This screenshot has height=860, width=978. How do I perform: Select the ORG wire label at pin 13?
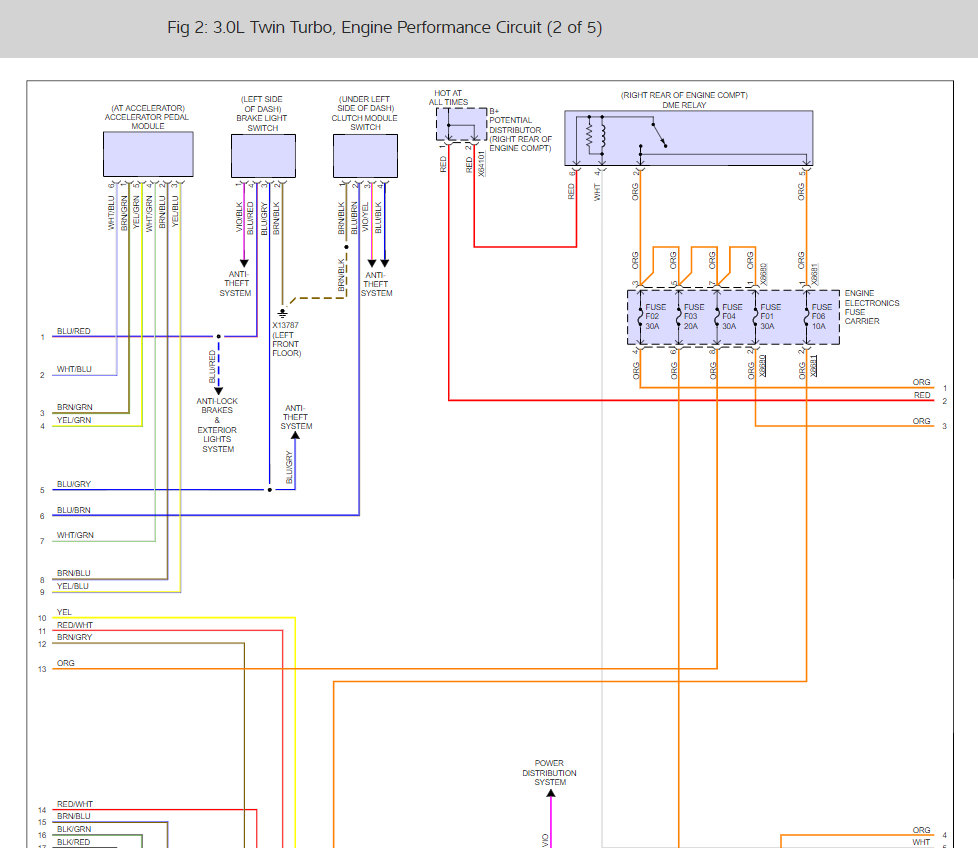65,663
